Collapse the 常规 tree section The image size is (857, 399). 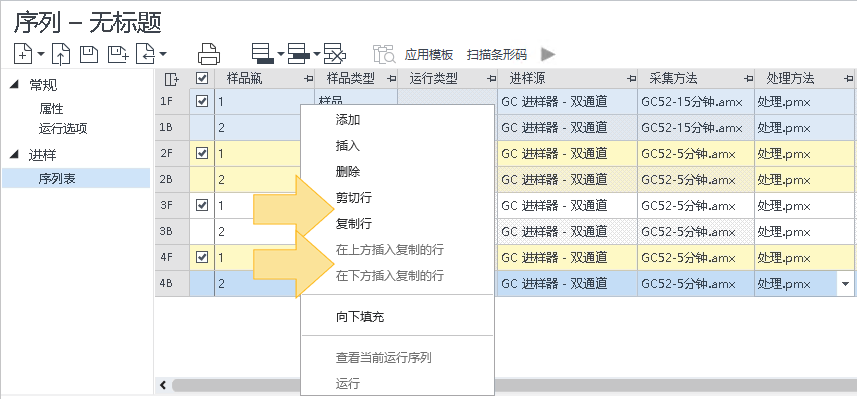tap(15, 84)
